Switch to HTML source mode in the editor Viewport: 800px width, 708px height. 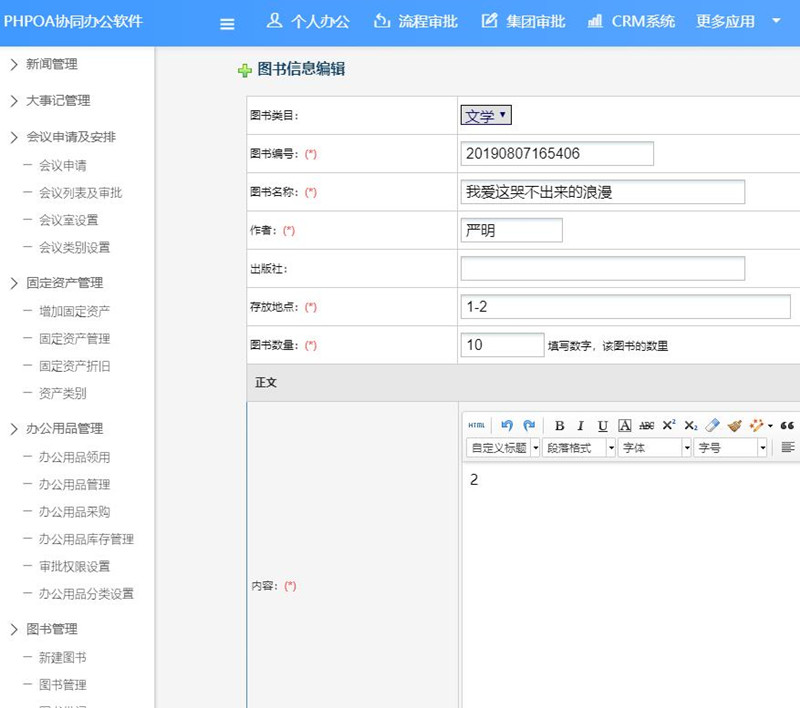click(475, 425)
